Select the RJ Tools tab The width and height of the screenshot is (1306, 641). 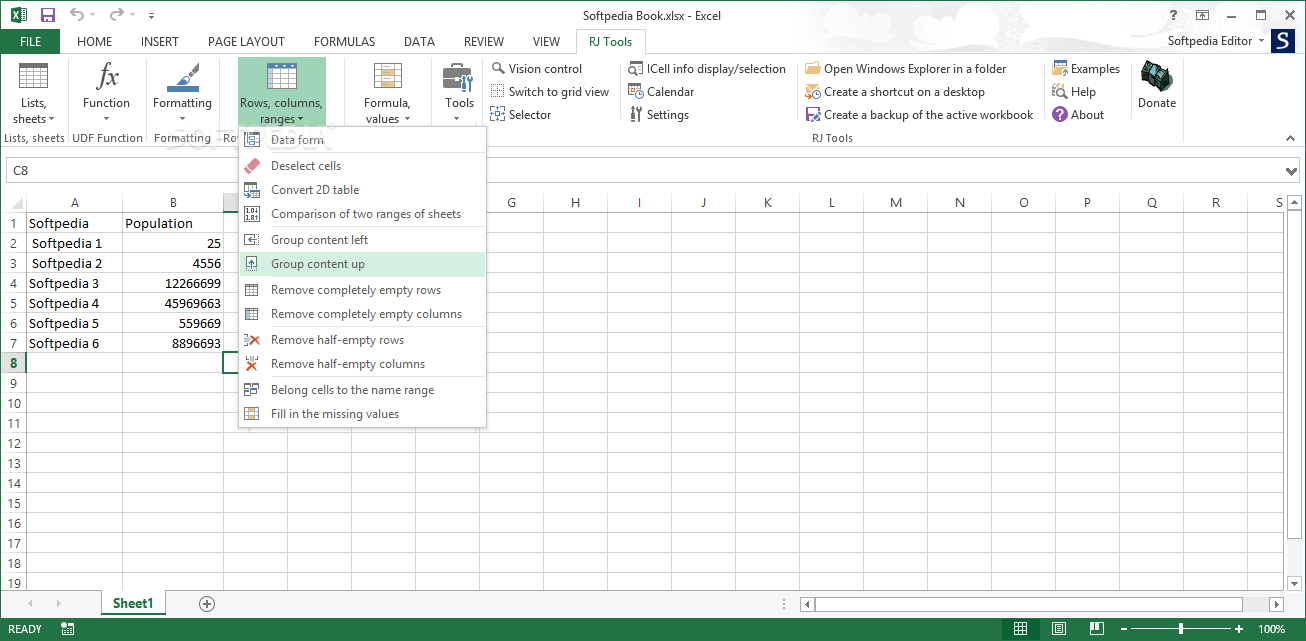[611, 42]
